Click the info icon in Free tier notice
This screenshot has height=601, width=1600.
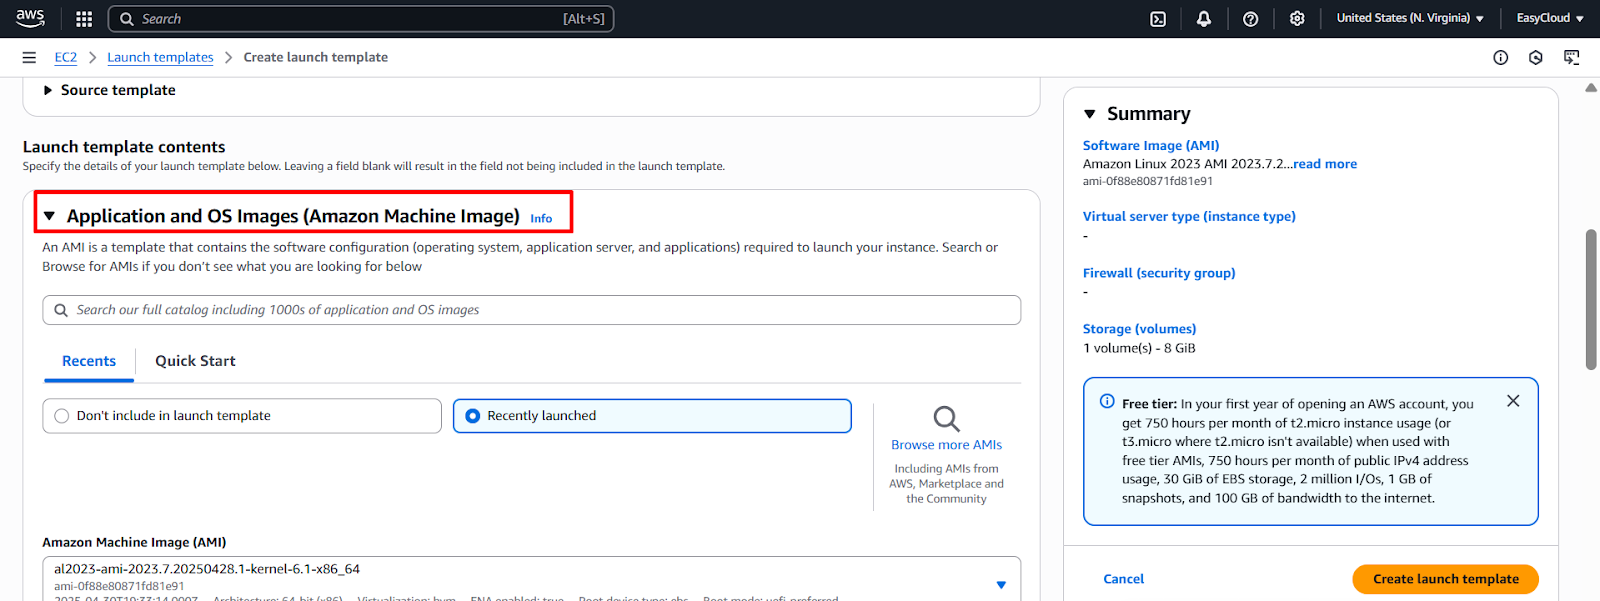[x=1107, y=401]
